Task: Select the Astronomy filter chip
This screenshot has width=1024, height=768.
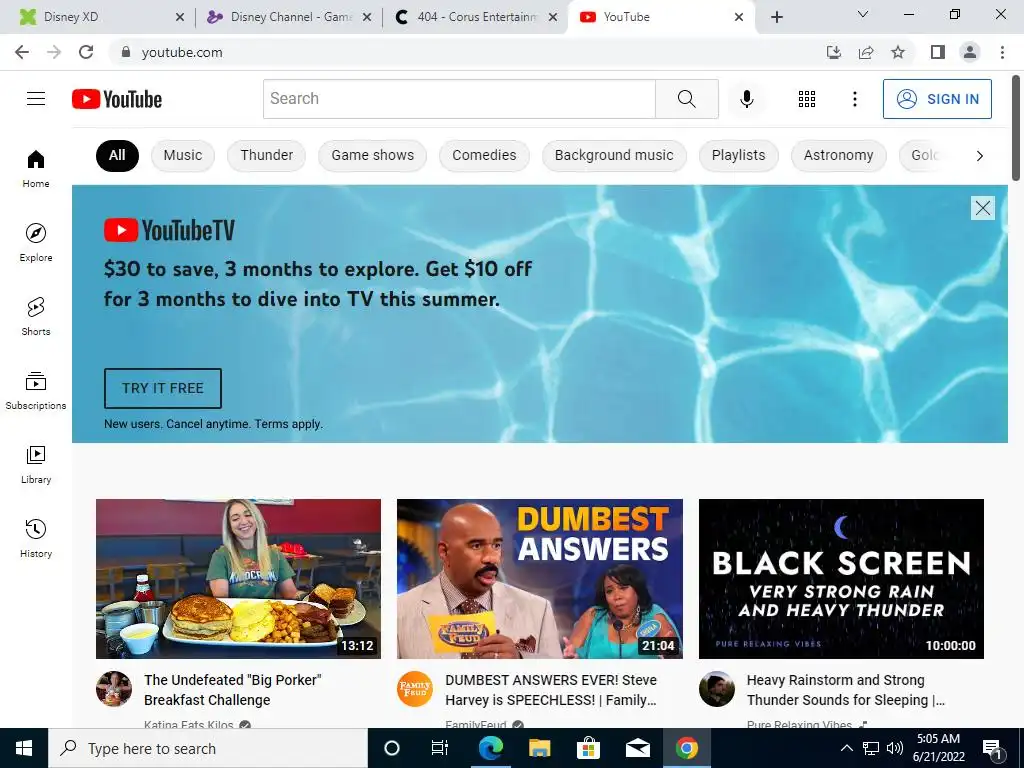Action: click(x=839, y=155)
